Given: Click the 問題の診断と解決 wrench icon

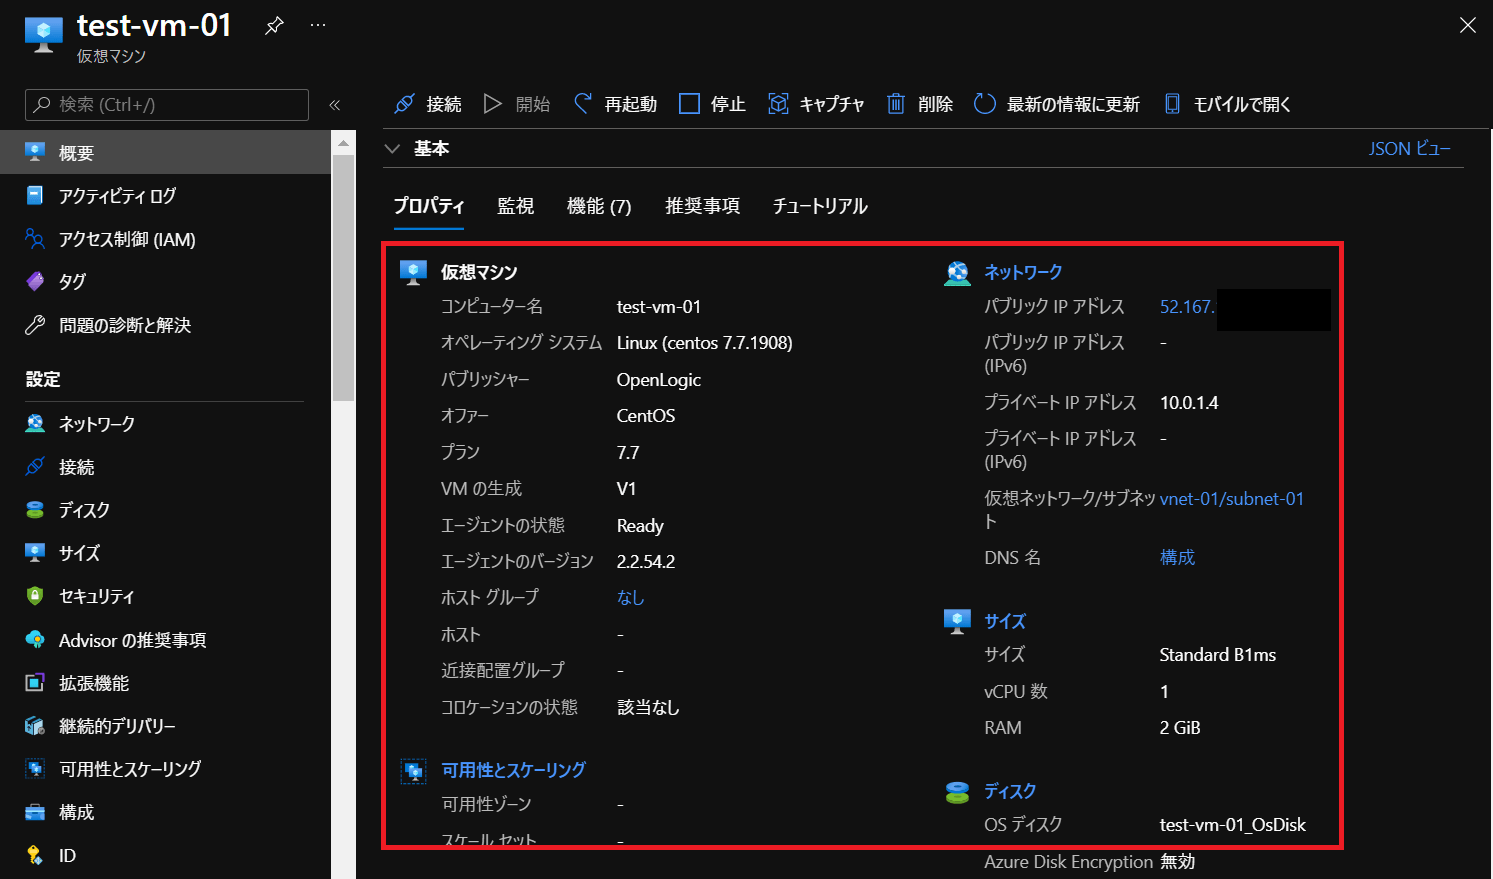Looking at the screenshot, I should tap(35, 325).
